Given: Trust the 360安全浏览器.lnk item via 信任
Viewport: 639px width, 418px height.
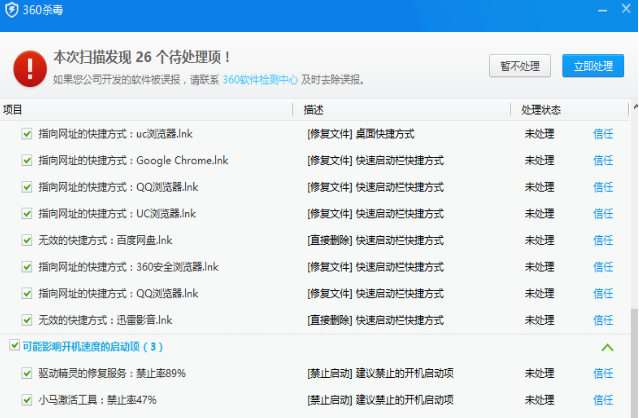Looking at the screenshot, I should 603,267.
